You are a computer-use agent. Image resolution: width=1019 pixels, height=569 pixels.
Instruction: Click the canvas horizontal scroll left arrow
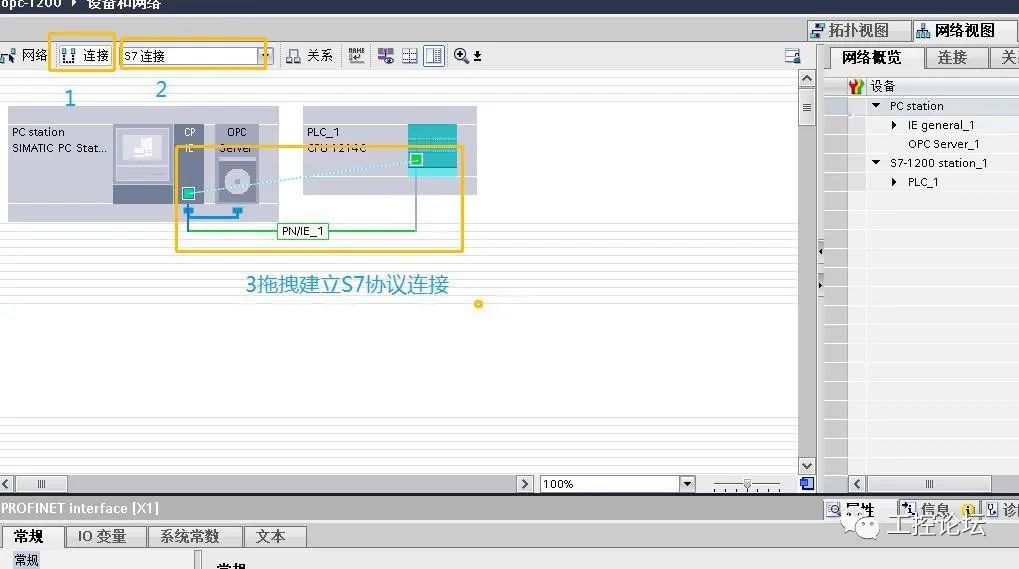pyautogui.click(x=6, y=484)
